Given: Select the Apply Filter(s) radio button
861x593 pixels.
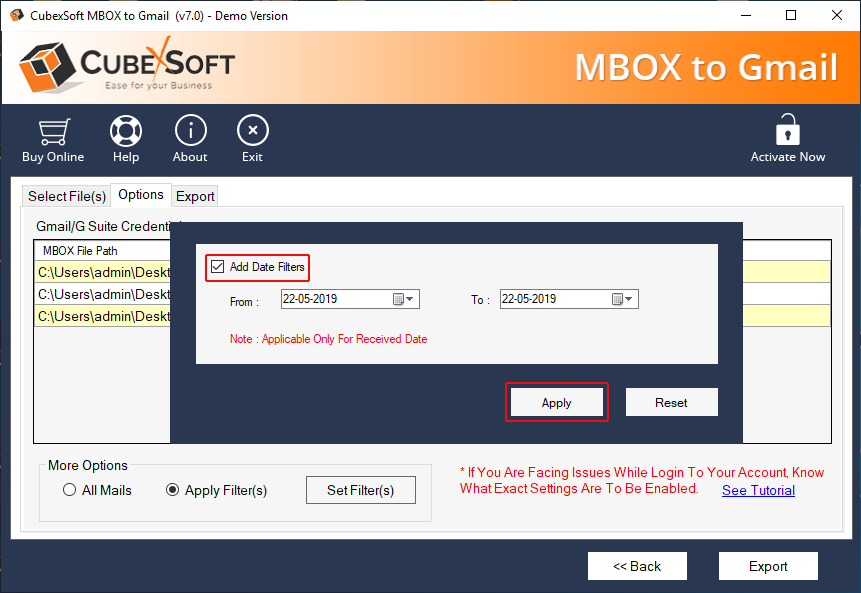Looking at the screenshot, I should 172,490.
